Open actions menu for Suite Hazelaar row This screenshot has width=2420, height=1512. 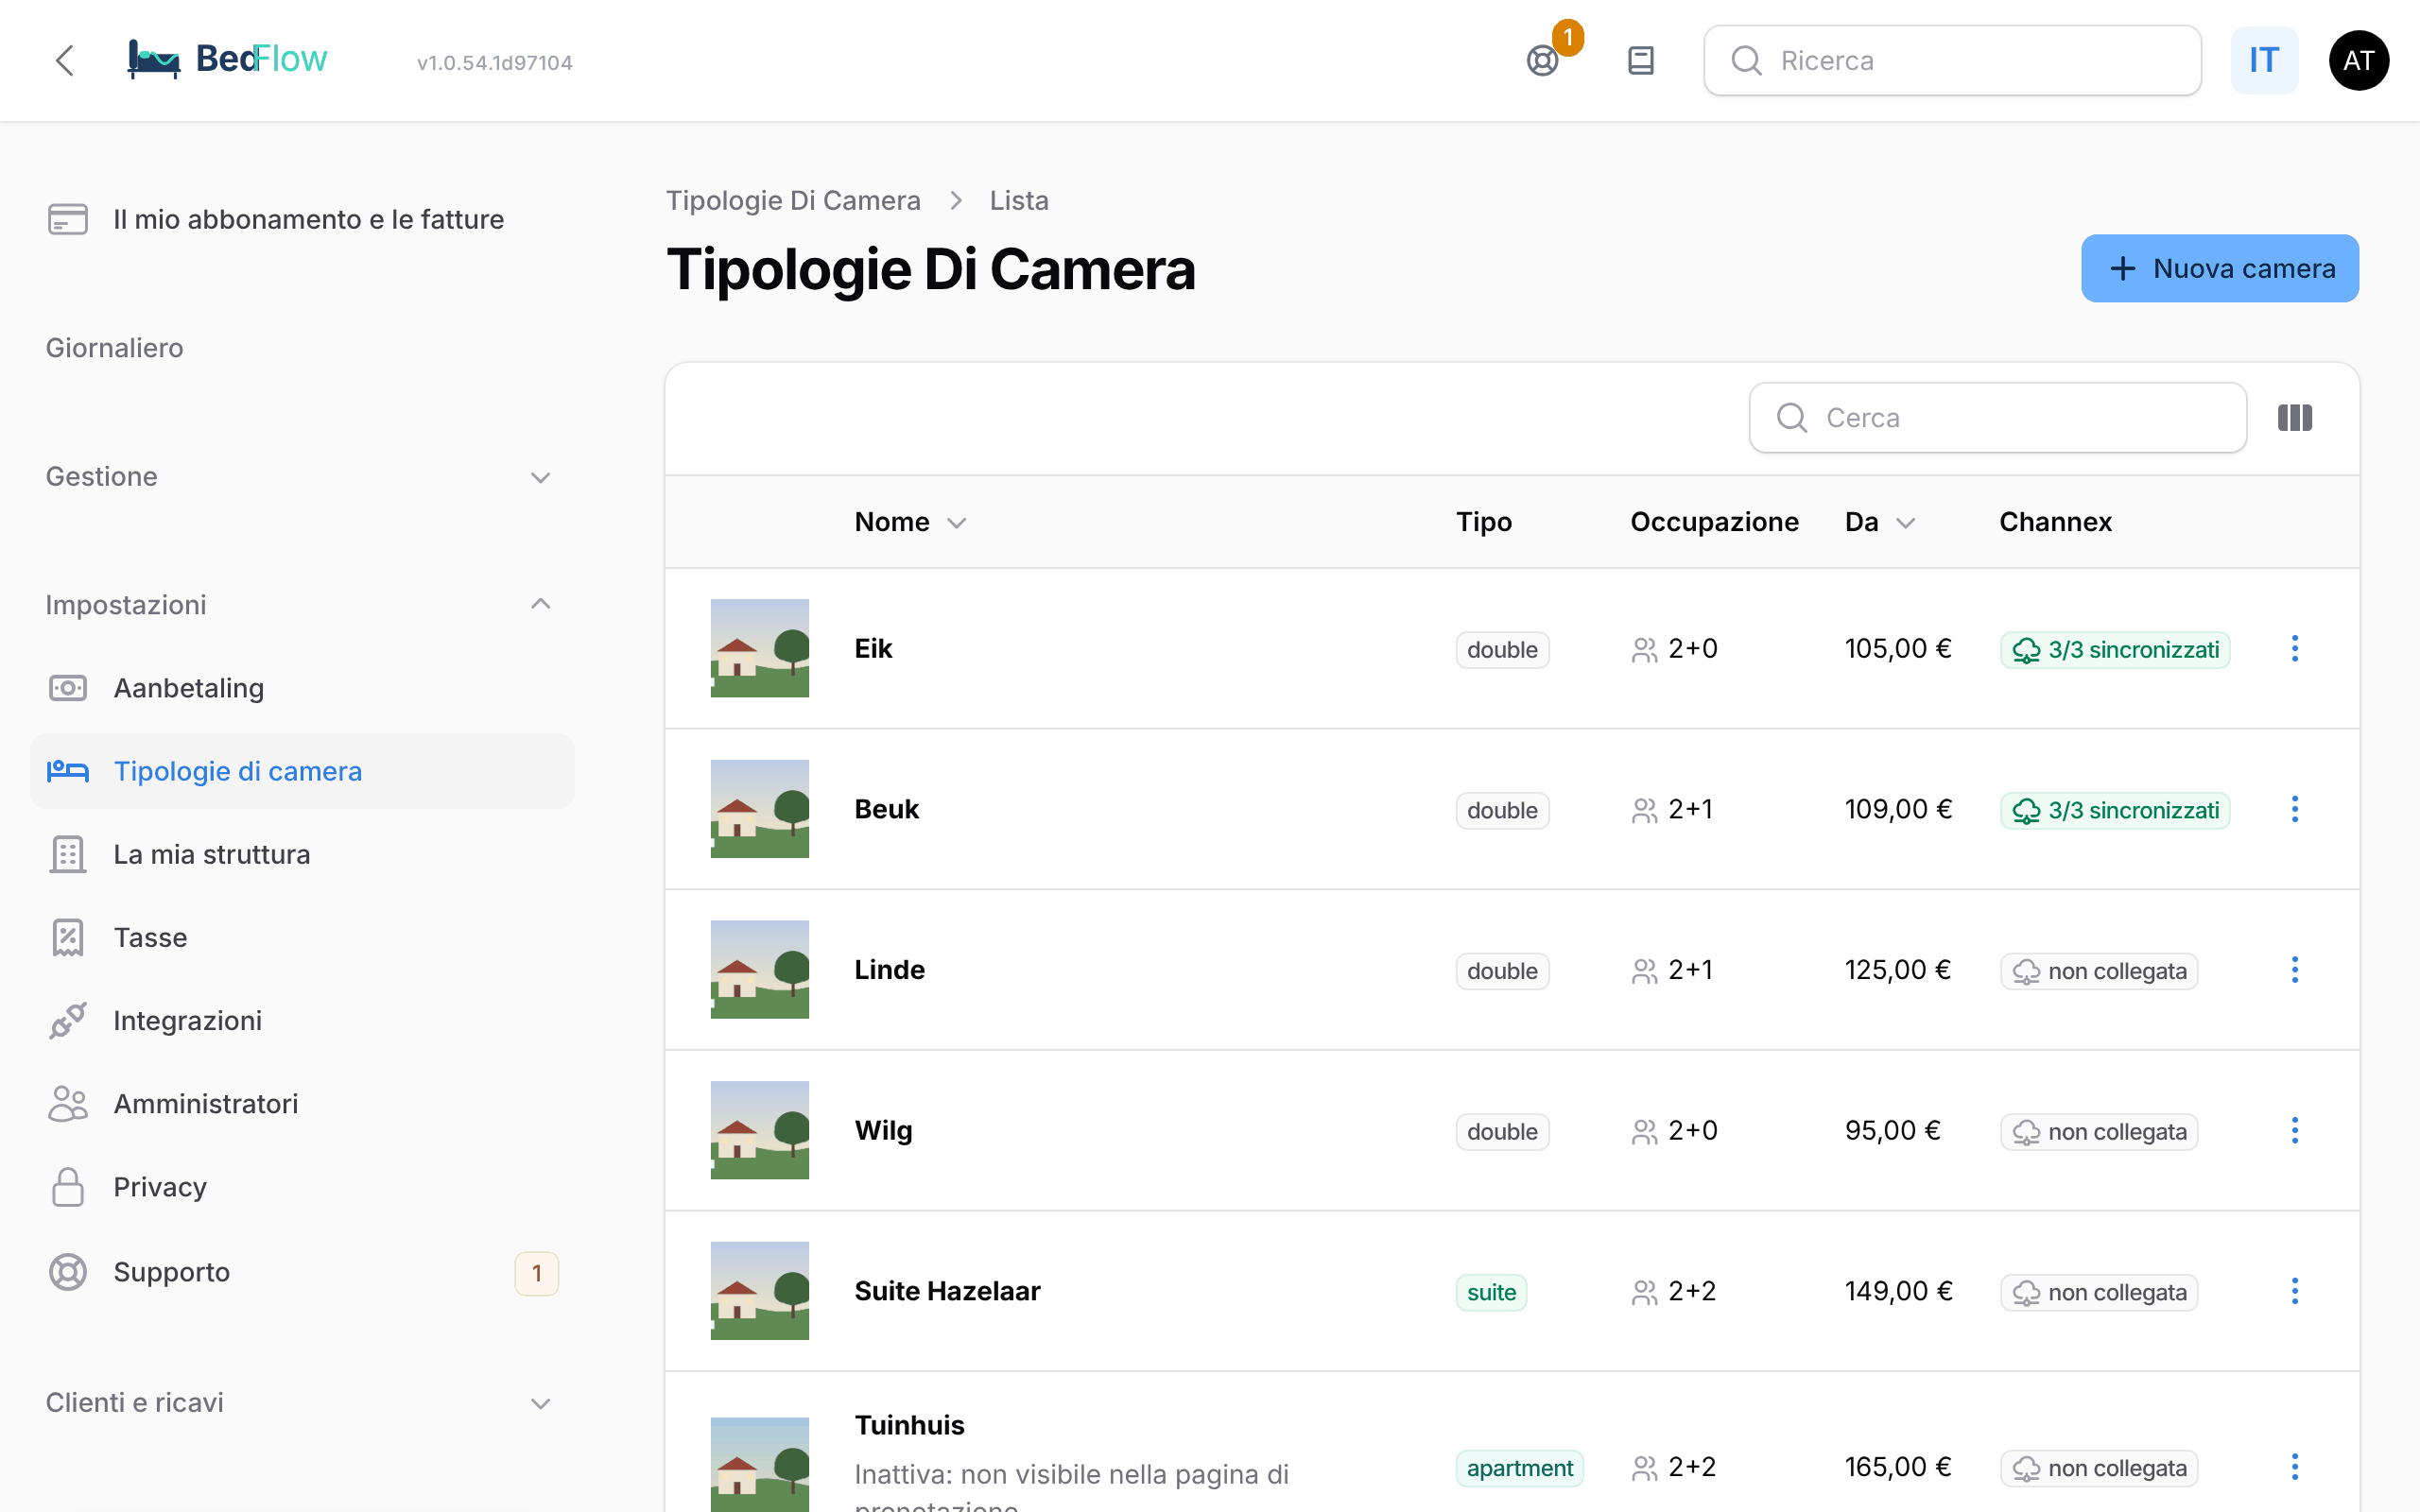click(2295, 1291)
